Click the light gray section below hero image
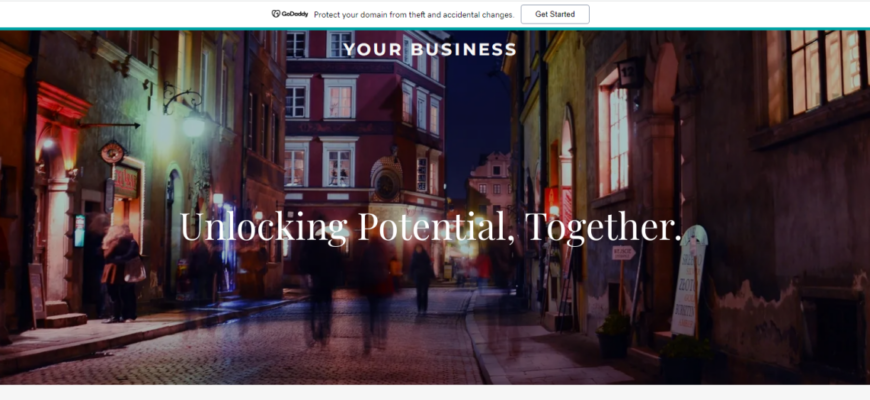The image size is (870, 400). coord(435,392)
